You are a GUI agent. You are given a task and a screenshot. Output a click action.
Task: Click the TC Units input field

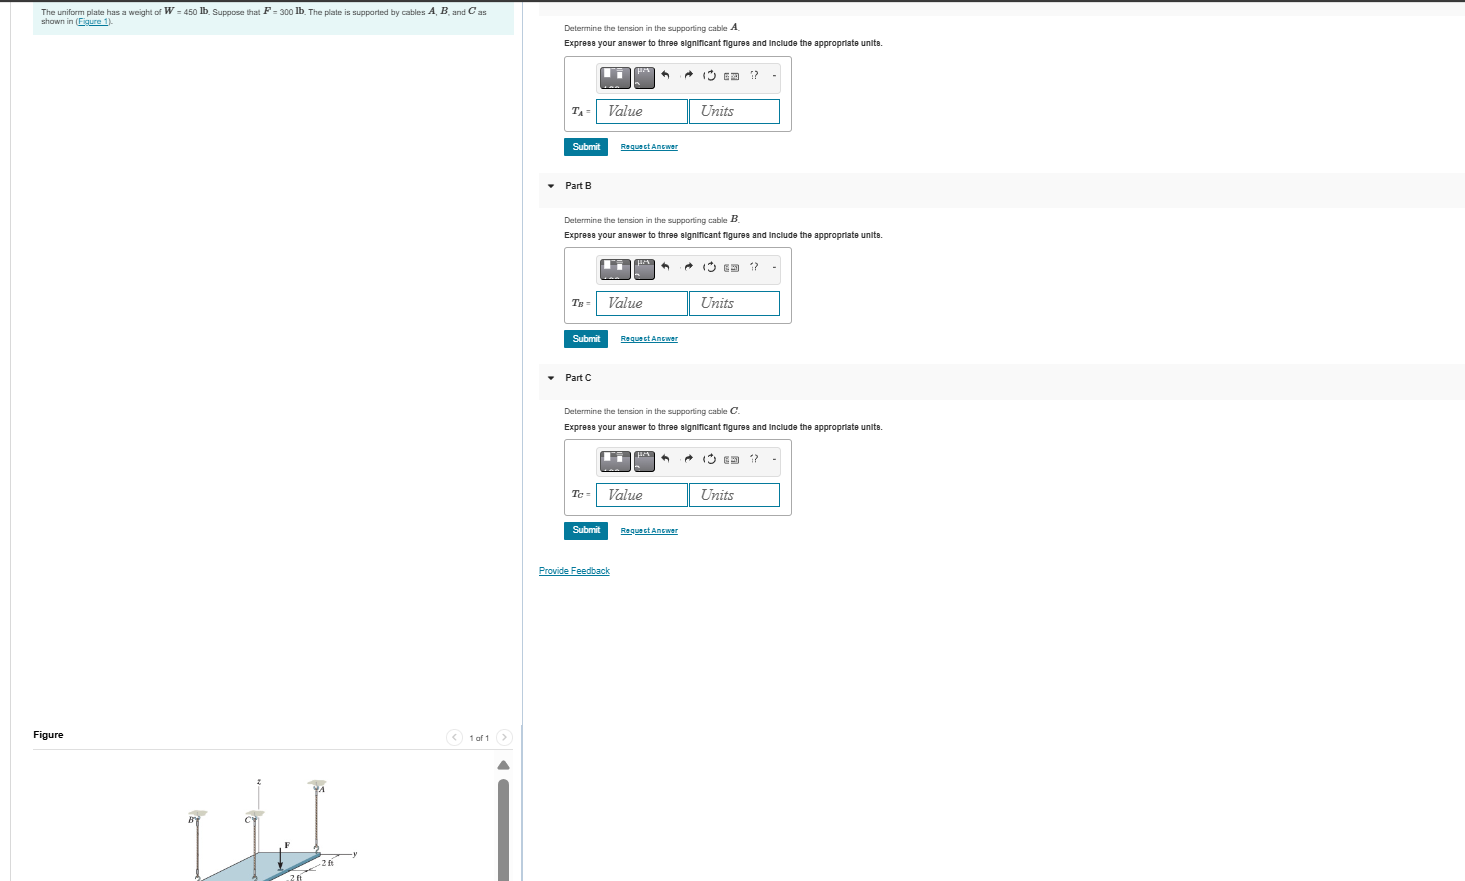(734, 495)
